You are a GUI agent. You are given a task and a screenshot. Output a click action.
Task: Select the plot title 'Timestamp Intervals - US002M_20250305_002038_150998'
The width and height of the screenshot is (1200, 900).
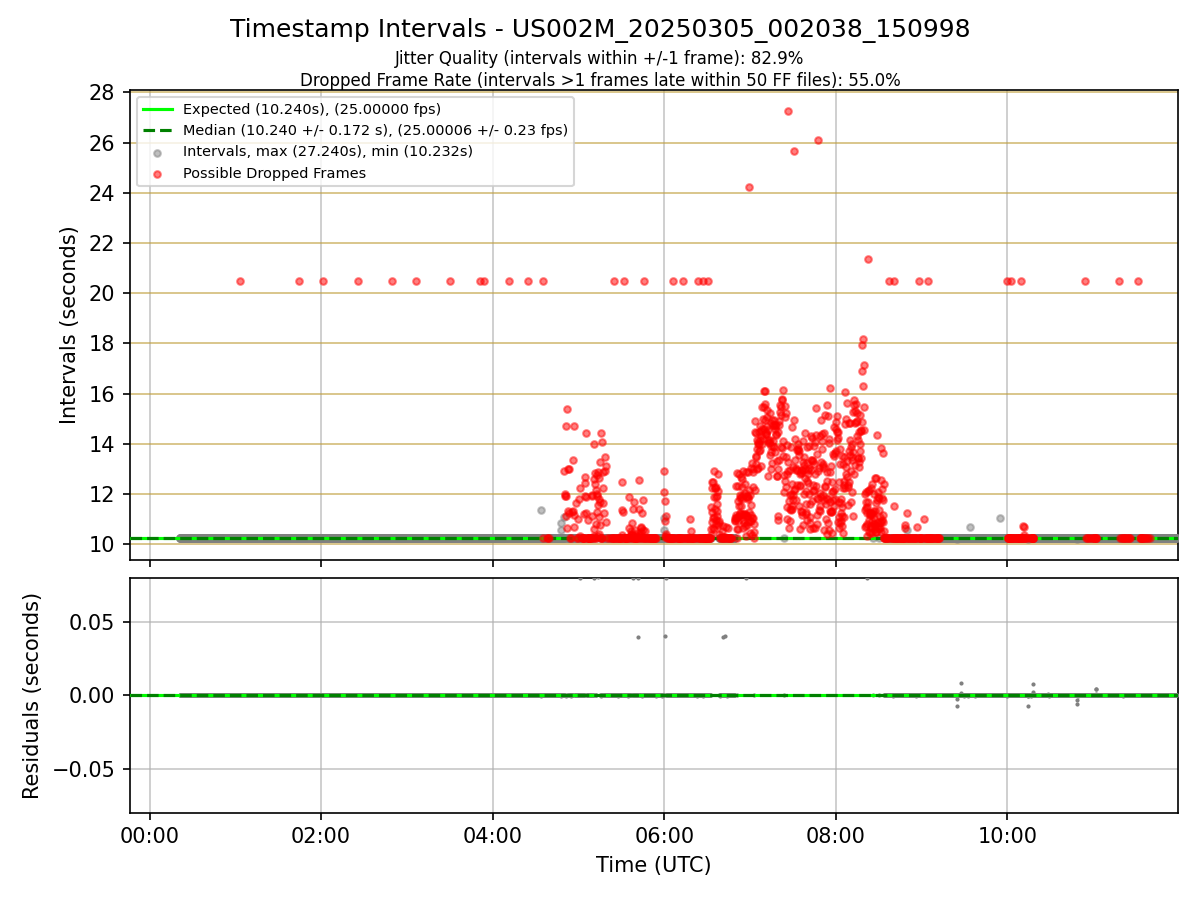tap(600, 29)
